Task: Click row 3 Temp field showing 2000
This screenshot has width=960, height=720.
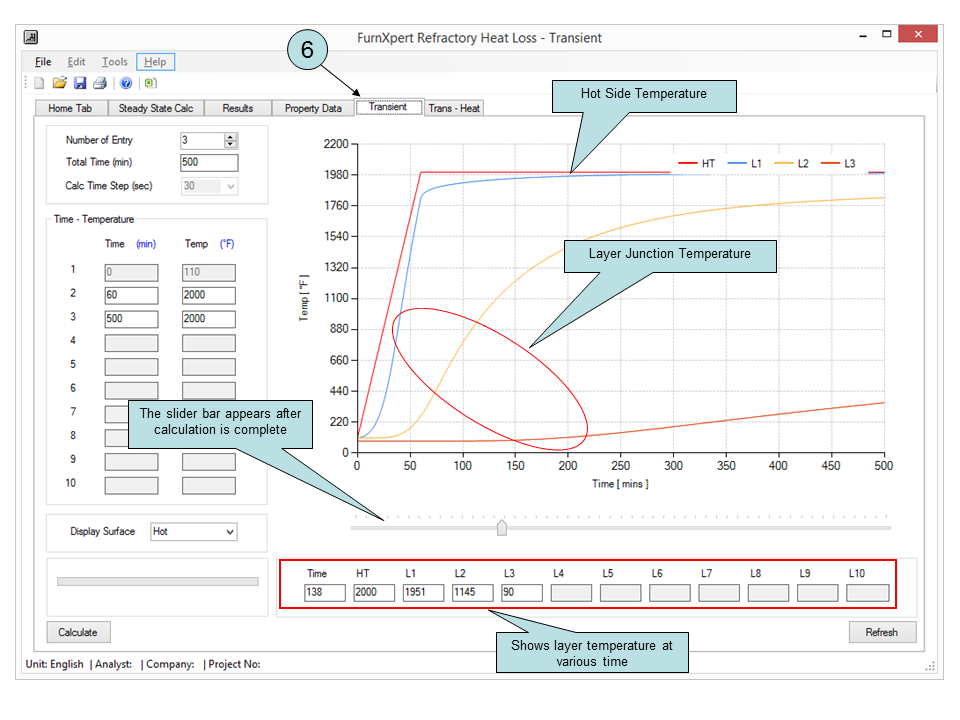Action: pos(209,319)
